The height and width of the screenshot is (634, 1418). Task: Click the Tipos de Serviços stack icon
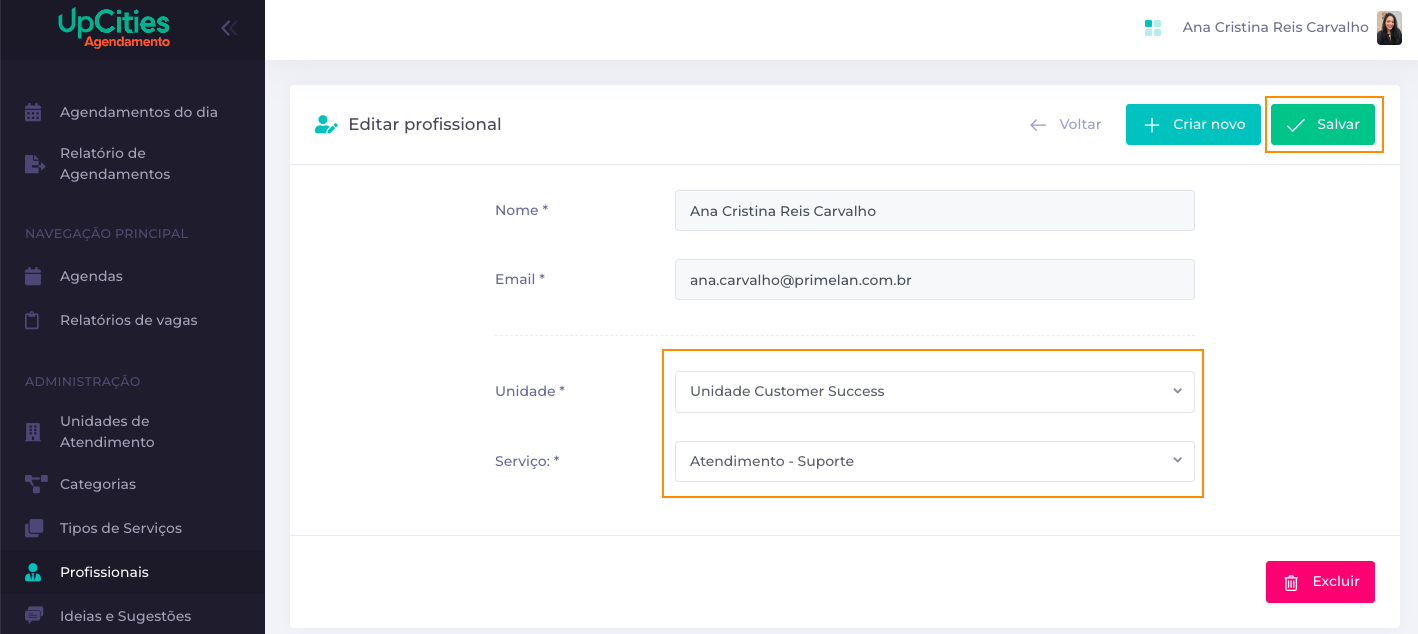click(34, 528)
